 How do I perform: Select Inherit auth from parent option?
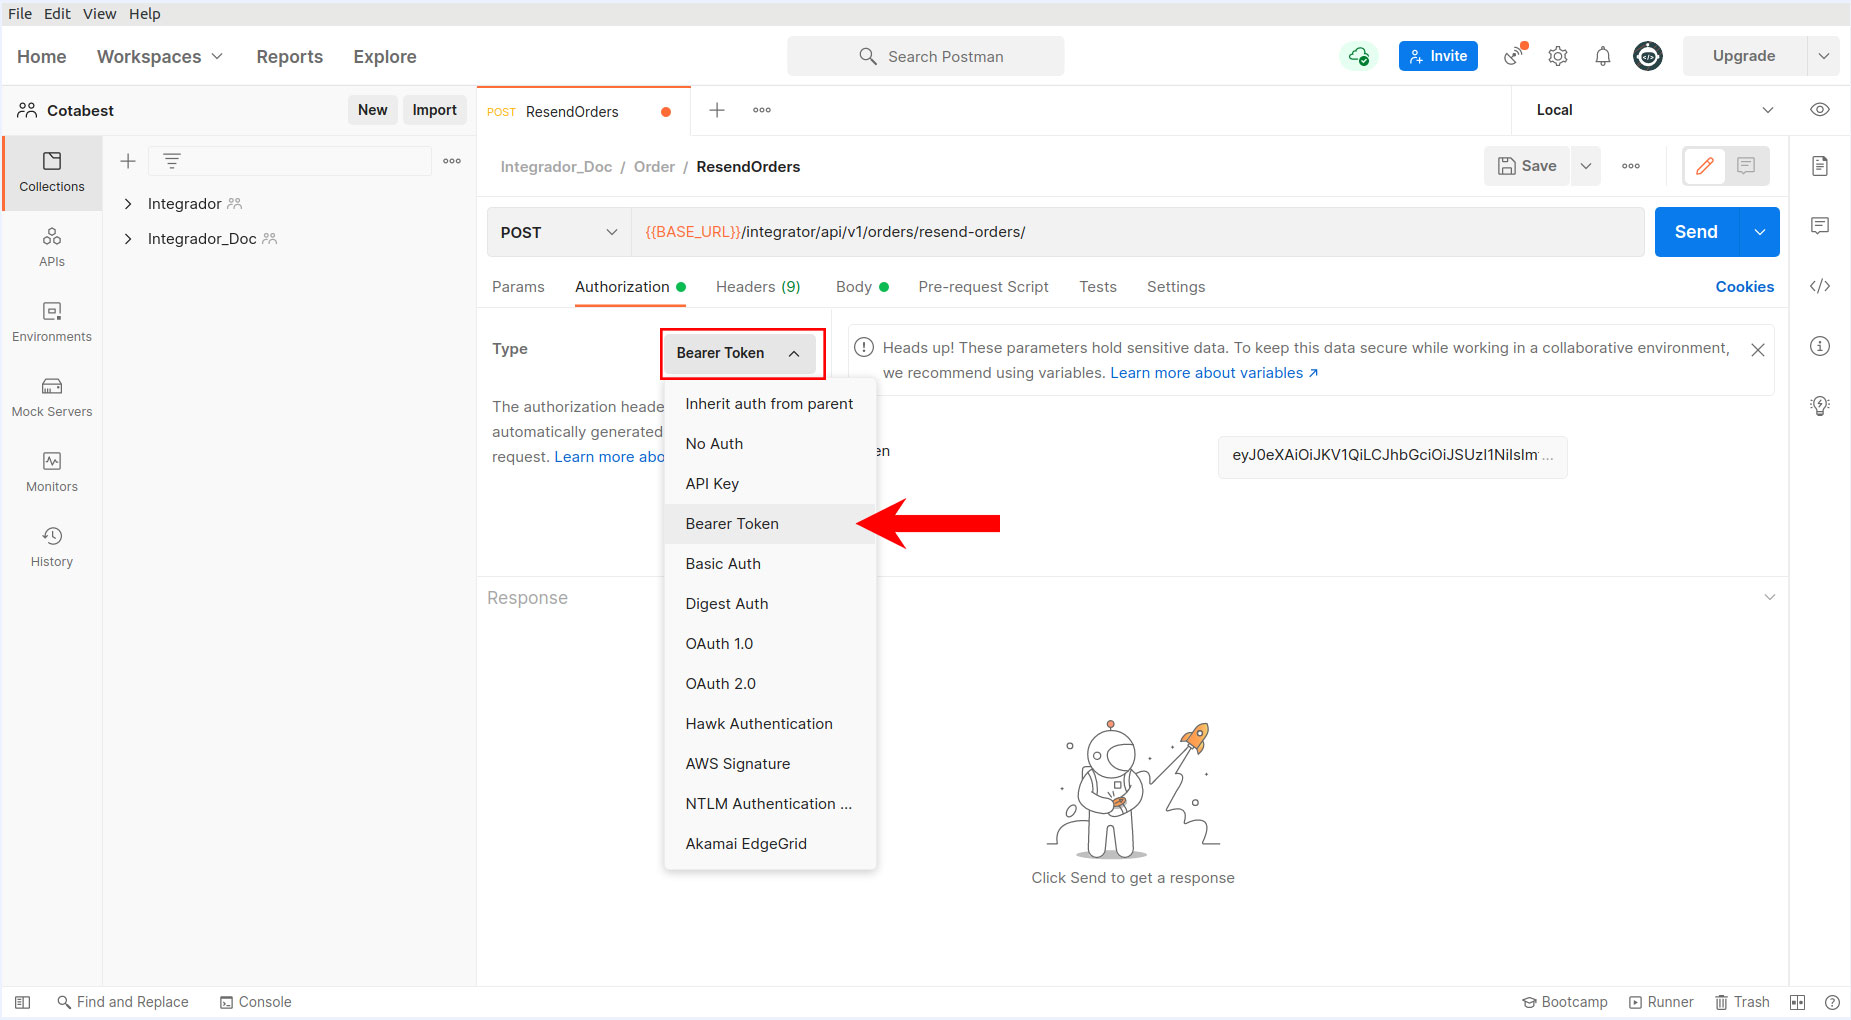770,404
